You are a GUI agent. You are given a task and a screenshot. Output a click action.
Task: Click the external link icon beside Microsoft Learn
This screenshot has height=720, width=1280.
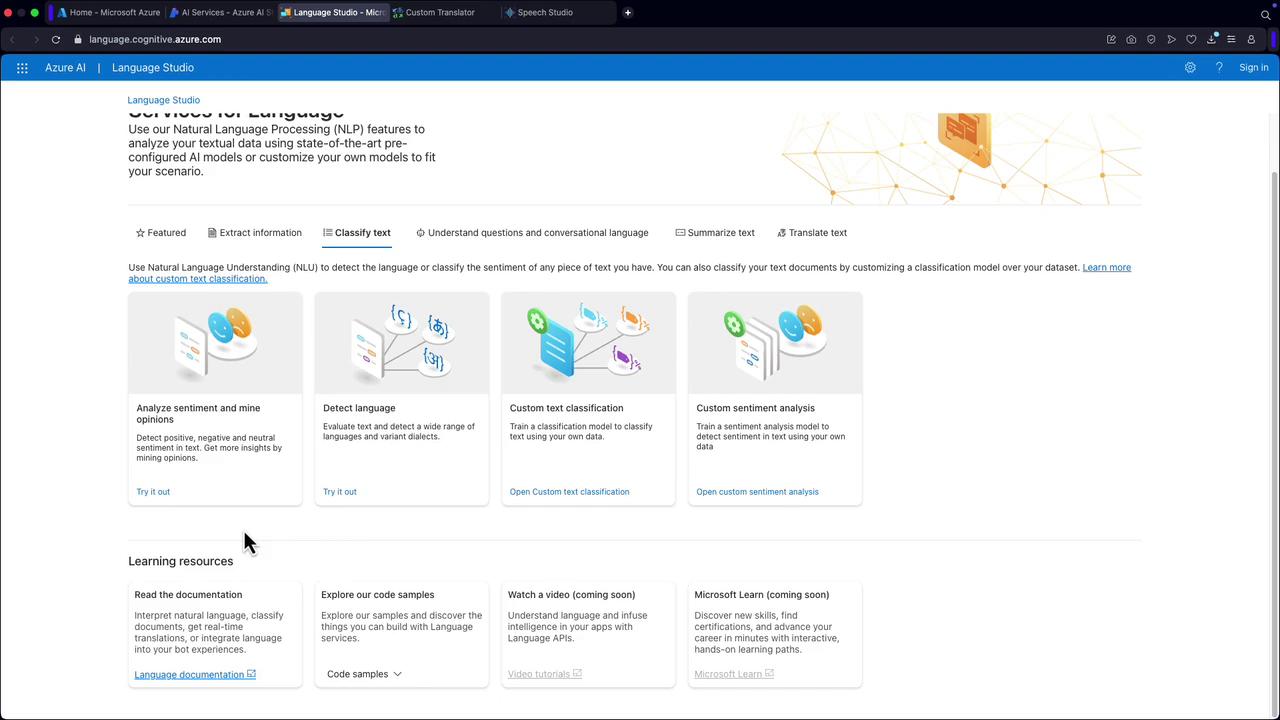(769, 674)
